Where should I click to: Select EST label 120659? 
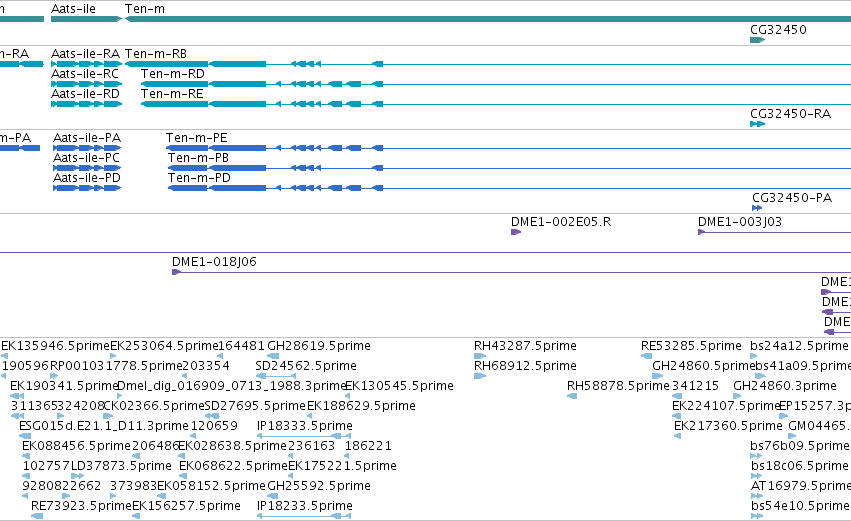click(x=214, y=427)
